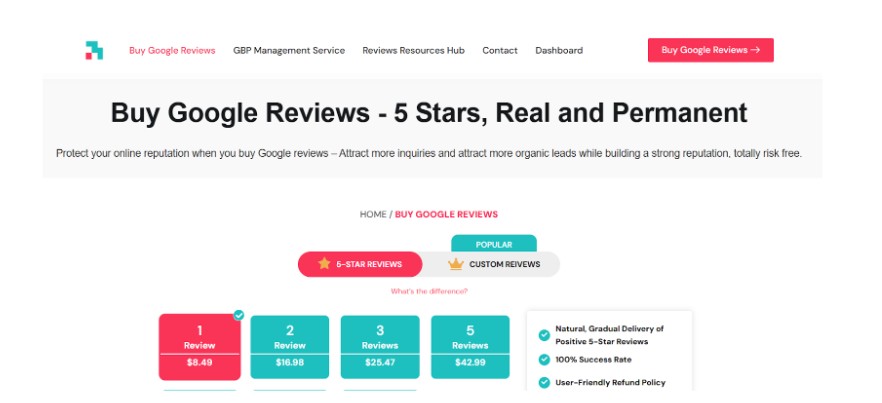
Task: Select the 1 Review $8.49 package
Action: click(x=199, y=346)
